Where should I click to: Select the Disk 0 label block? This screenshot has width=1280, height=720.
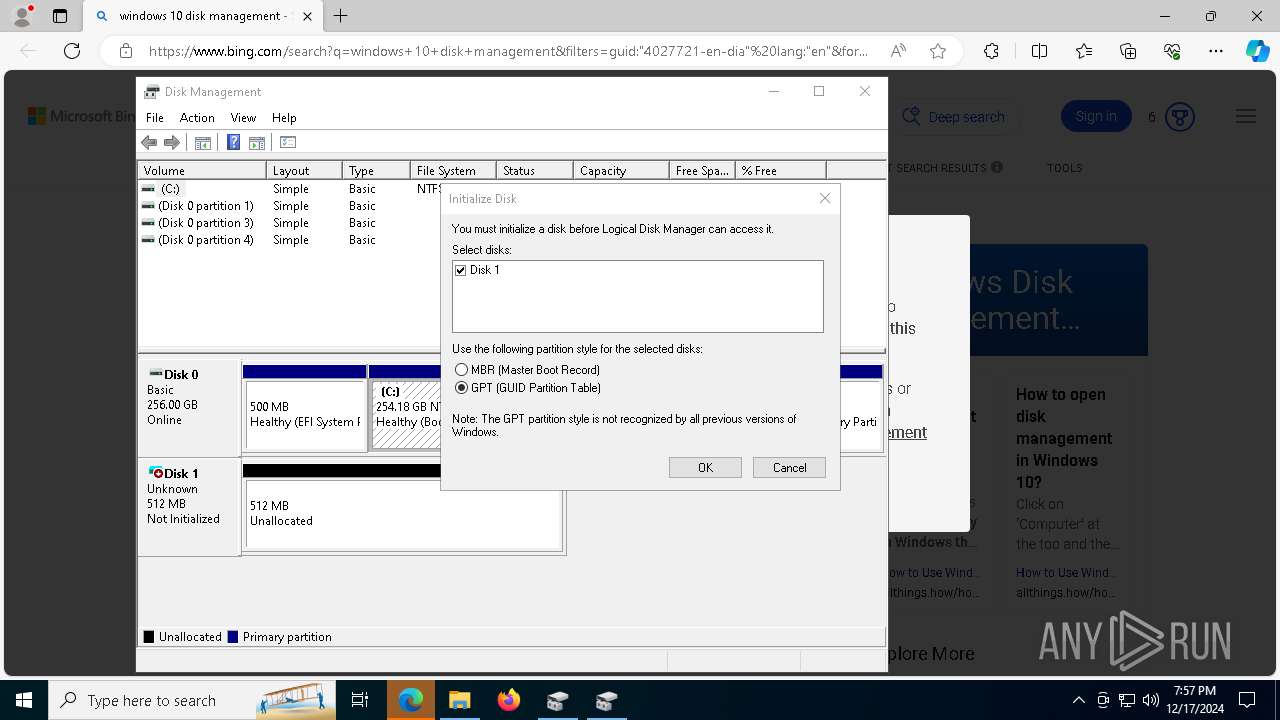click(189, 407)
